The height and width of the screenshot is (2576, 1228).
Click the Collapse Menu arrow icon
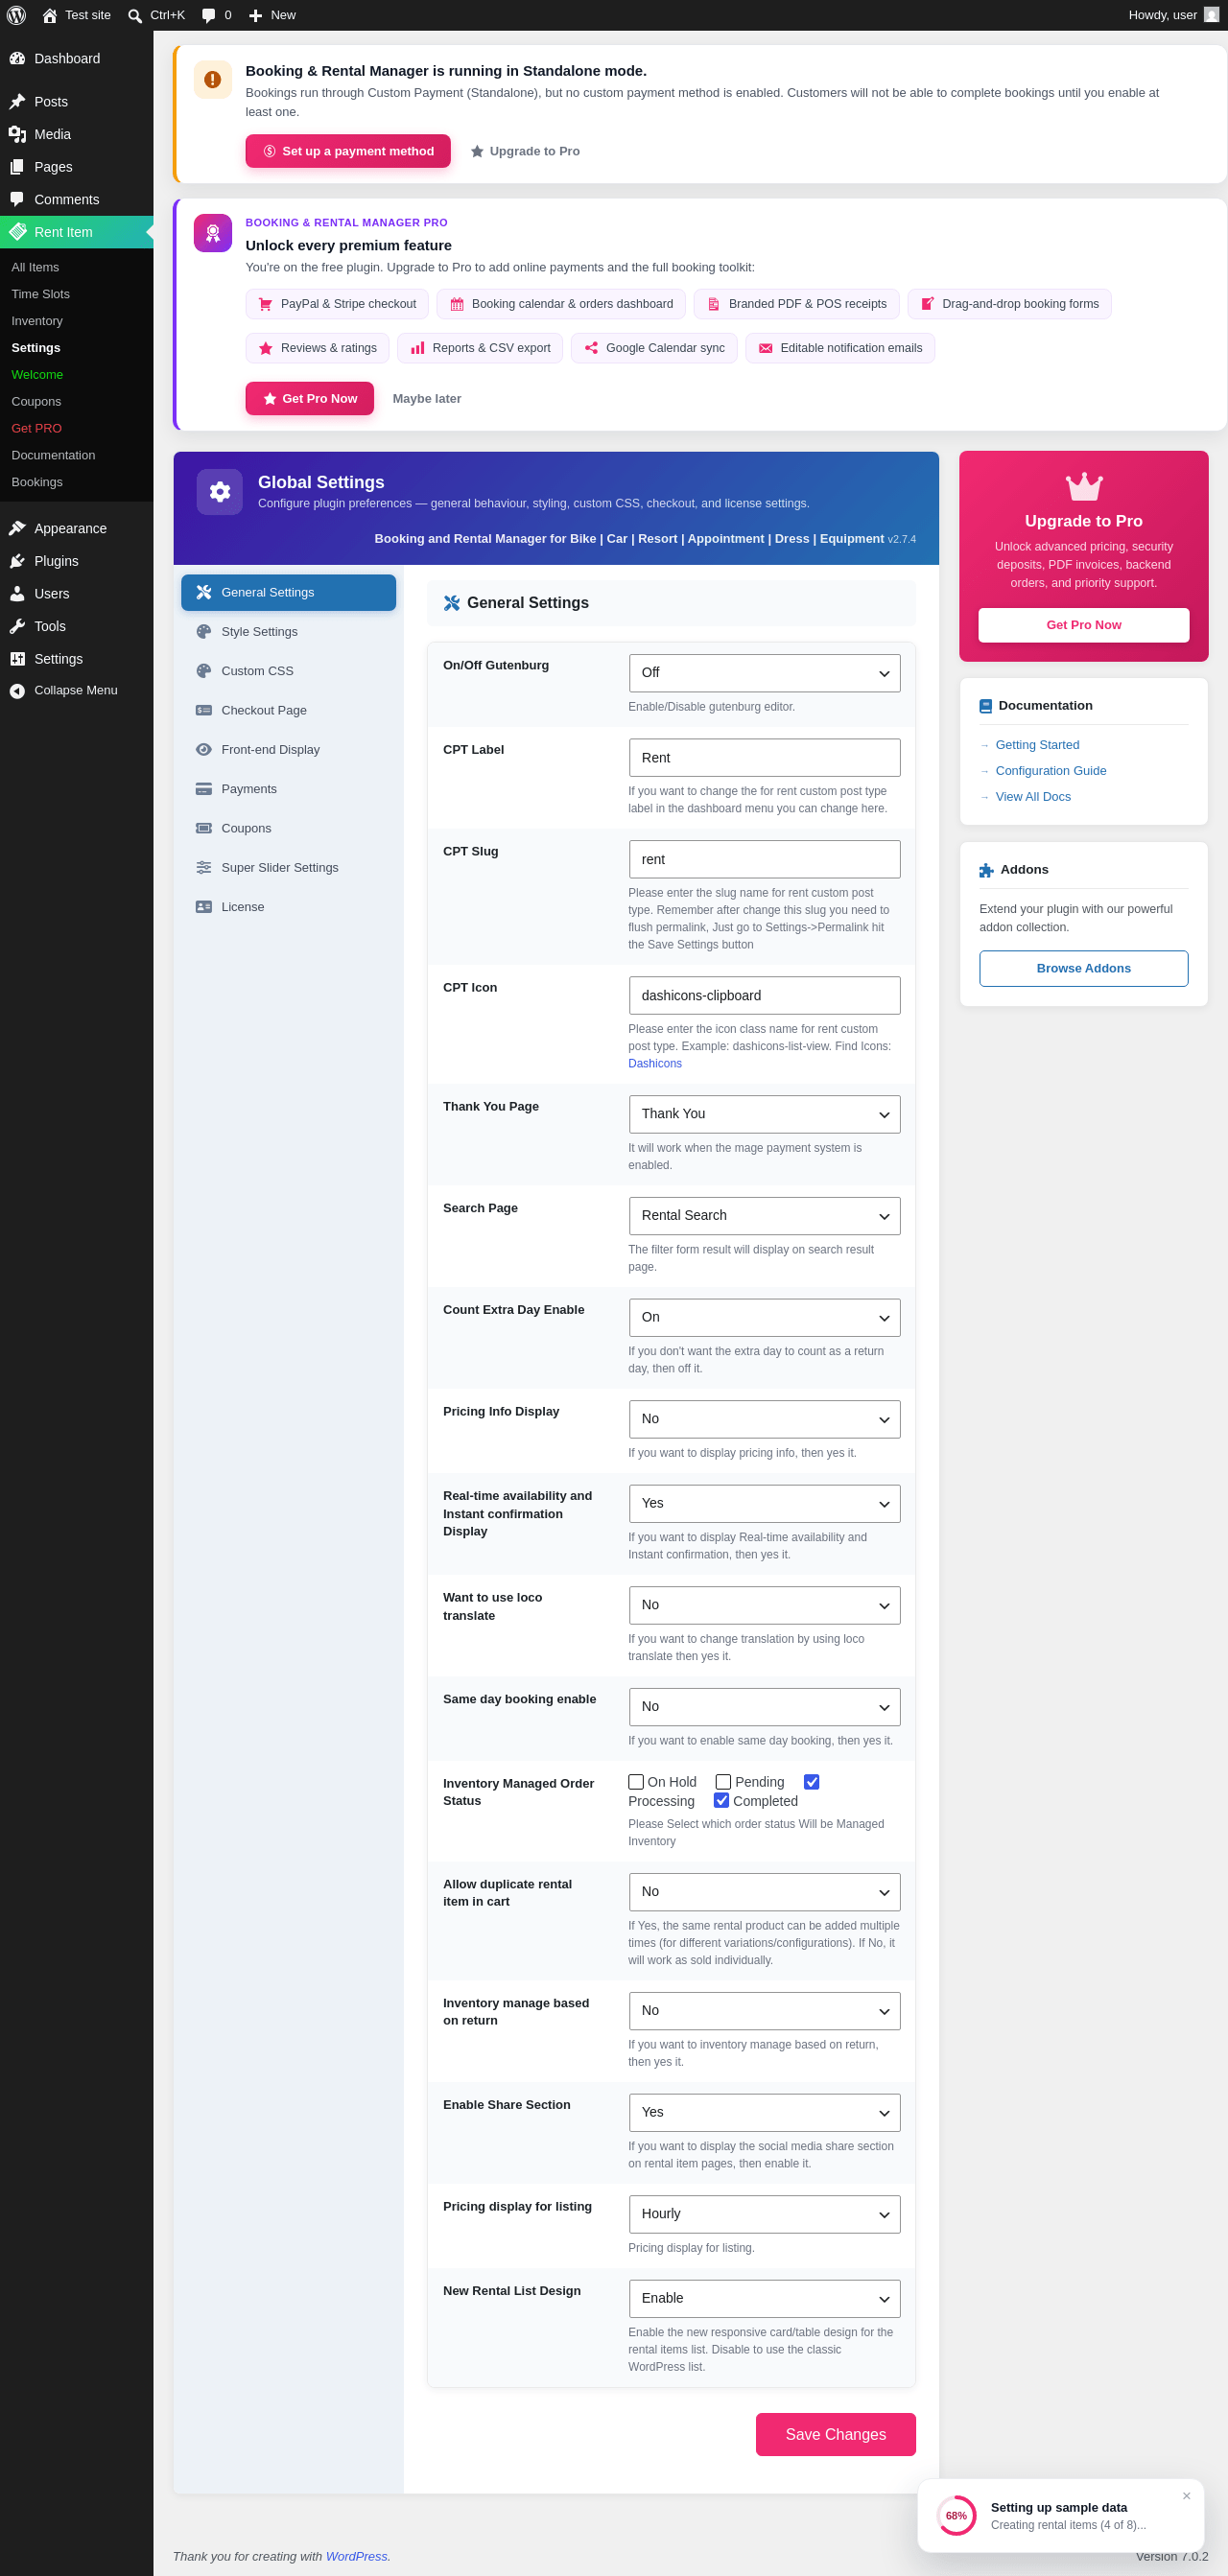click(x=17, y=691)
